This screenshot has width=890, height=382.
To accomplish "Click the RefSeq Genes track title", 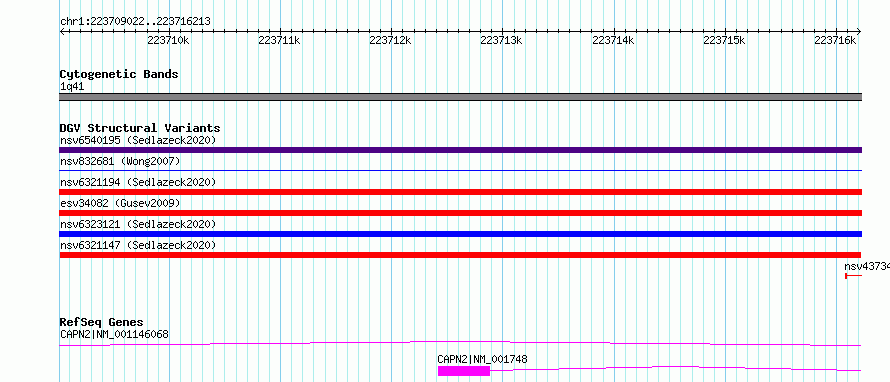I will tap(101, 322).
